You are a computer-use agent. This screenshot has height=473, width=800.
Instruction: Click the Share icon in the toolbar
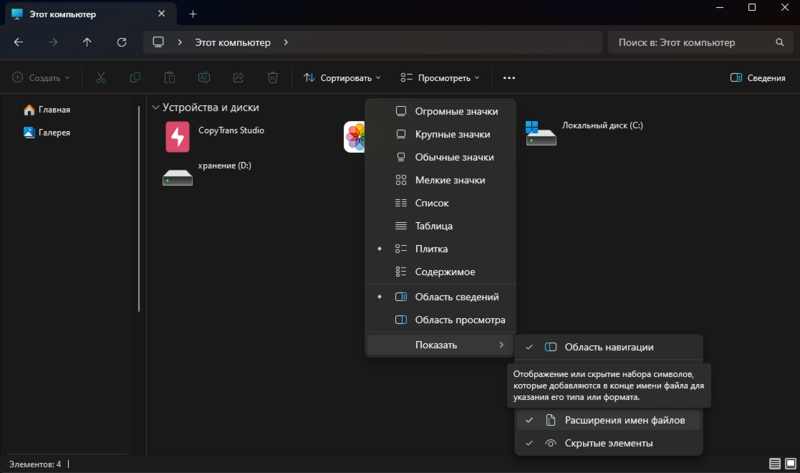pos(238,78)
